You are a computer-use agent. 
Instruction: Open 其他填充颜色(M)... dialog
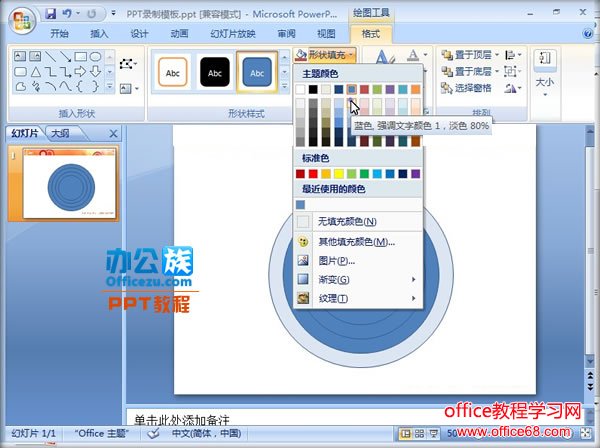(x=358, y=242)
